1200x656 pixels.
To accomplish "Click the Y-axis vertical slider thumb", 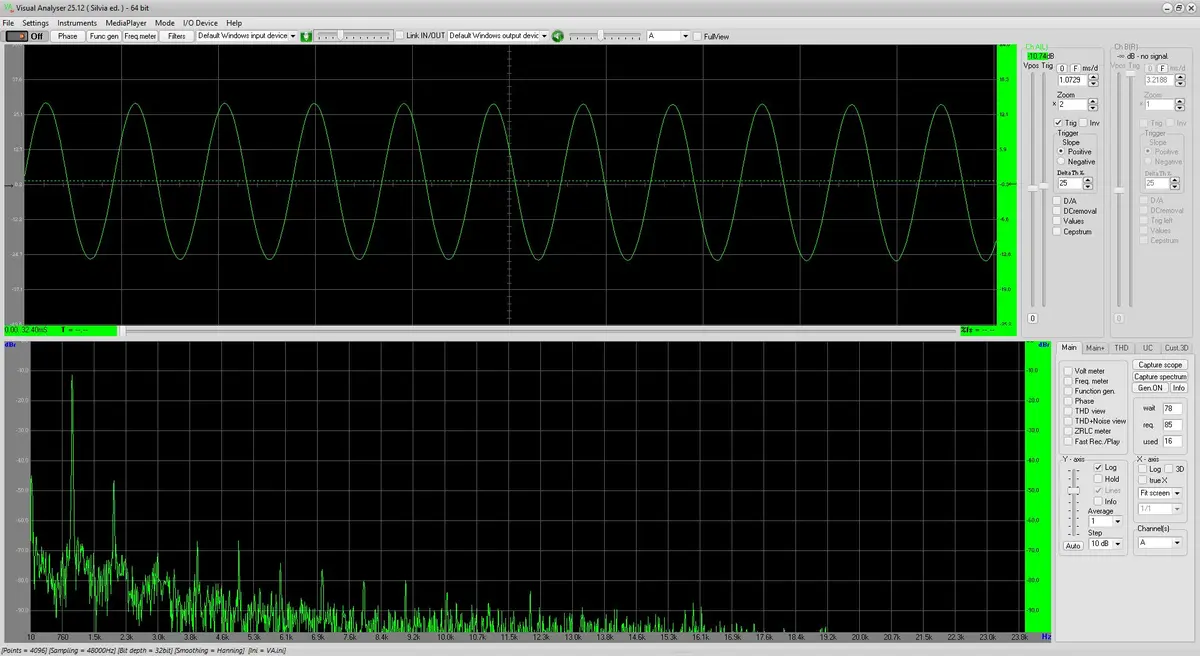I will pos(1073,491).
